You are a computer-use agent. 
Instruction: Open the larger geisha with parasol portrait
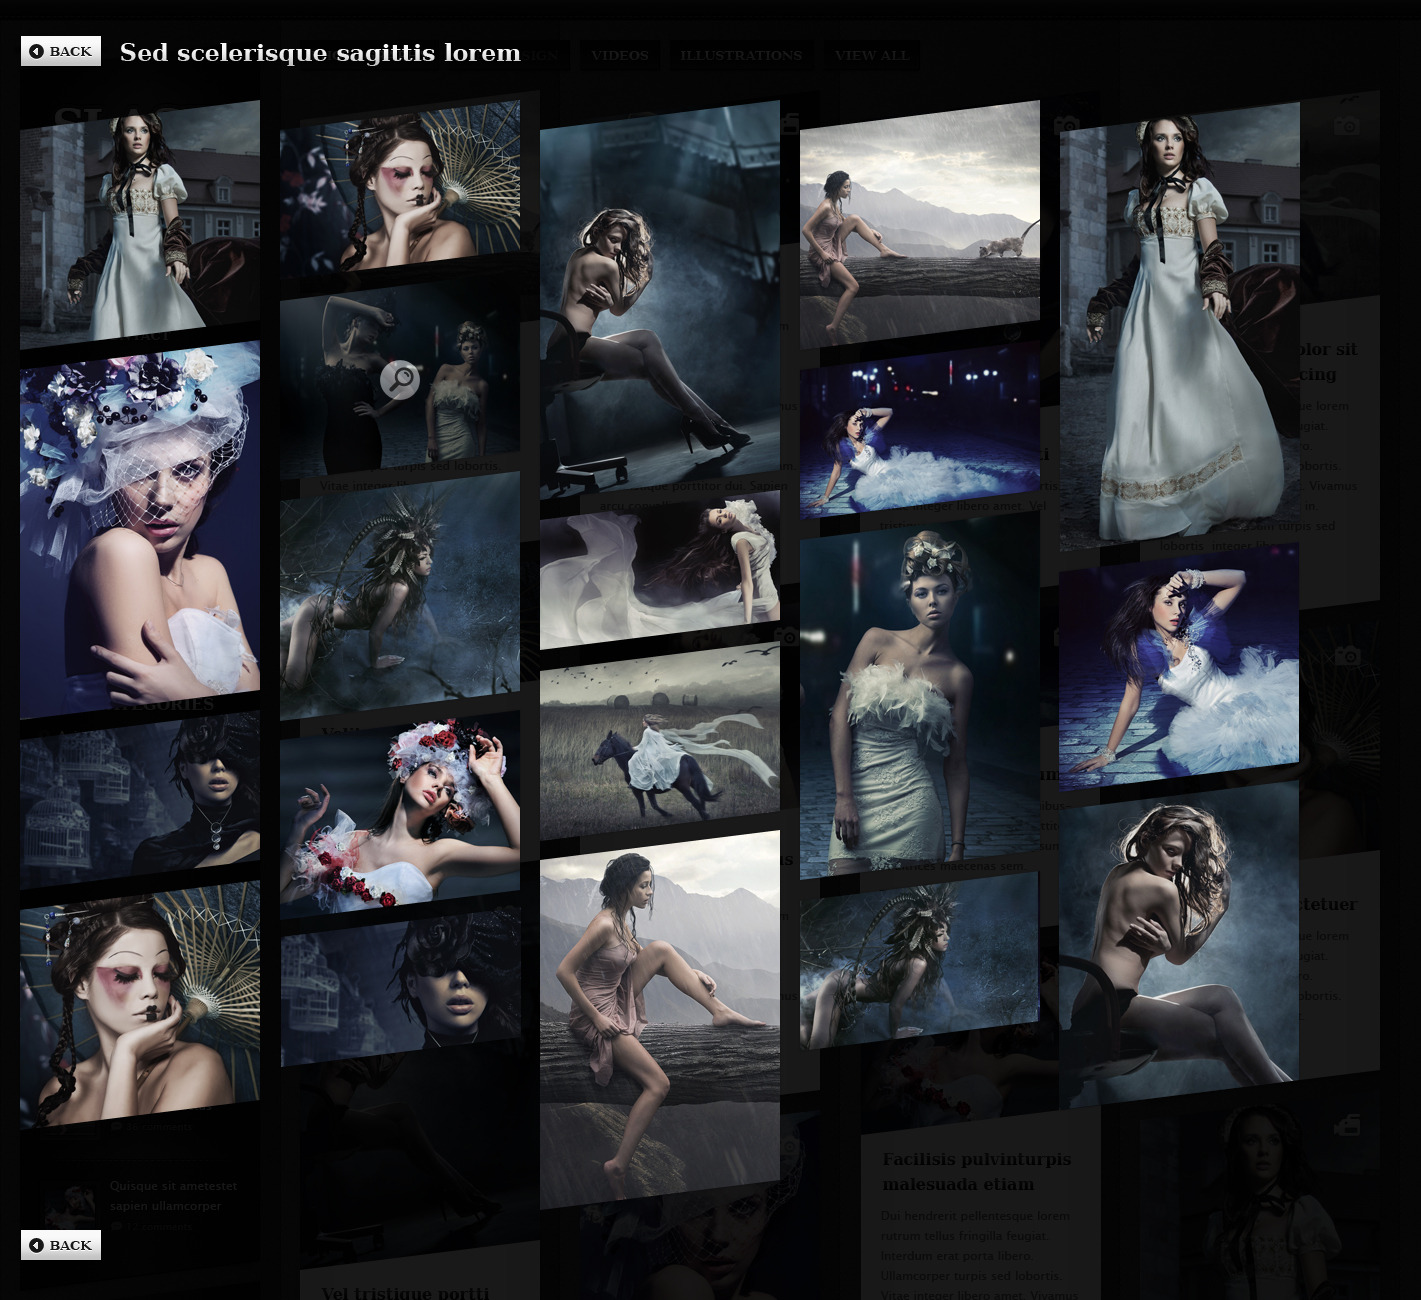point(140,1005)
